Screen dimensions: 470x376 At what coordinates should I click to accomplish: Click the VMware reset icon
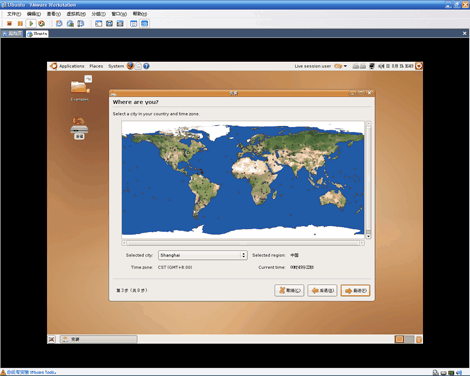41,23
